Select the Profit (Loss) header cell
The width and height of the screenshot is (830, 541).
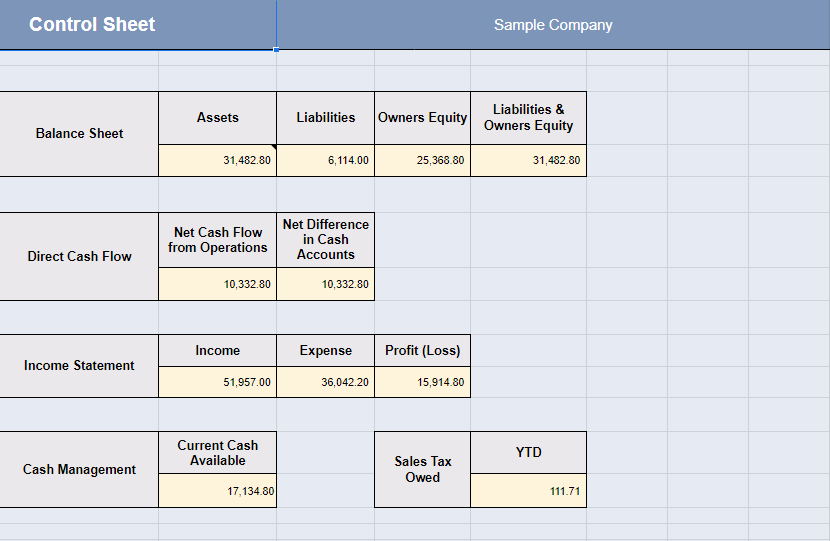[x=422, y=351]
